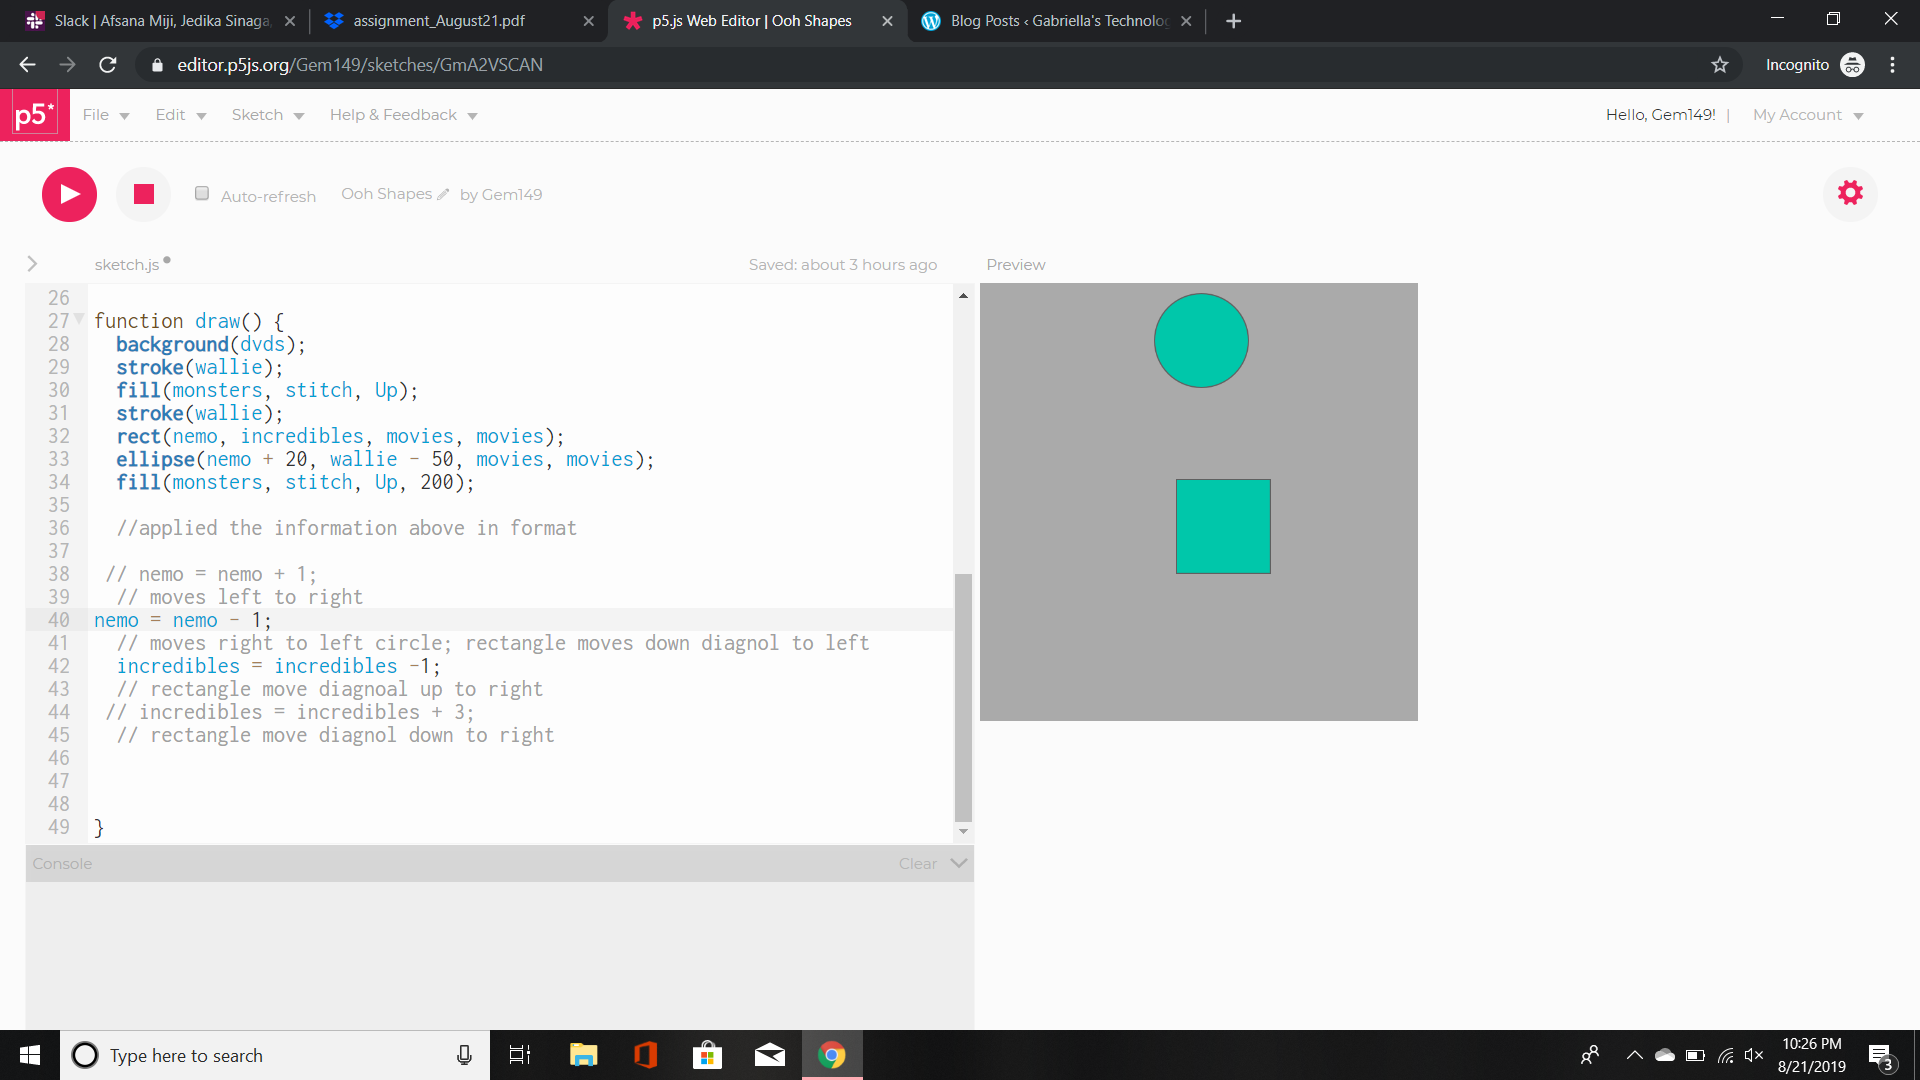1920x1080 pixels.
Task: Bookmark page with the star icon
Action: 1720,65
